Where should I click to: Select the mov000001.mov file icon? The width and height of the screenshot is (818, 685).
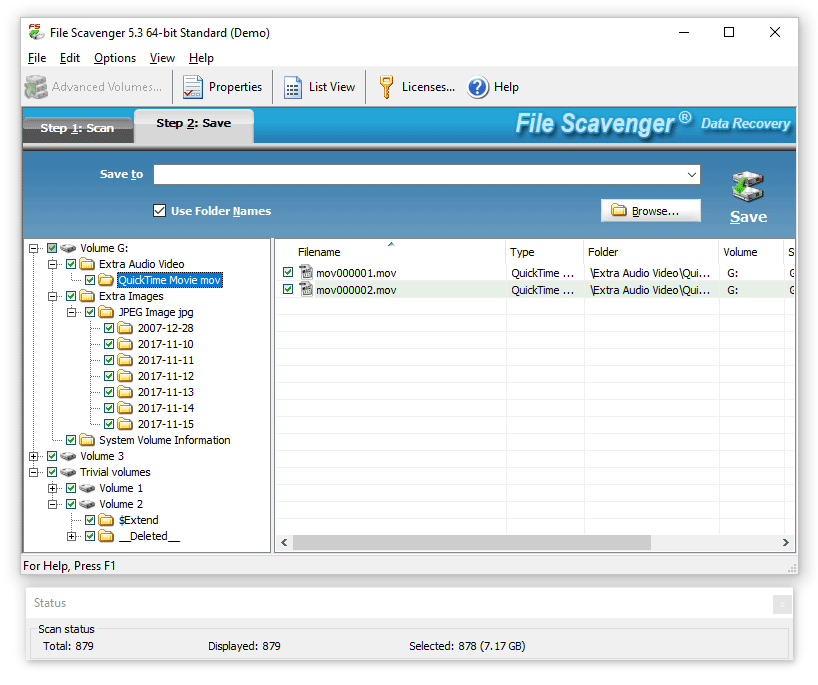[x=306, y=272]
